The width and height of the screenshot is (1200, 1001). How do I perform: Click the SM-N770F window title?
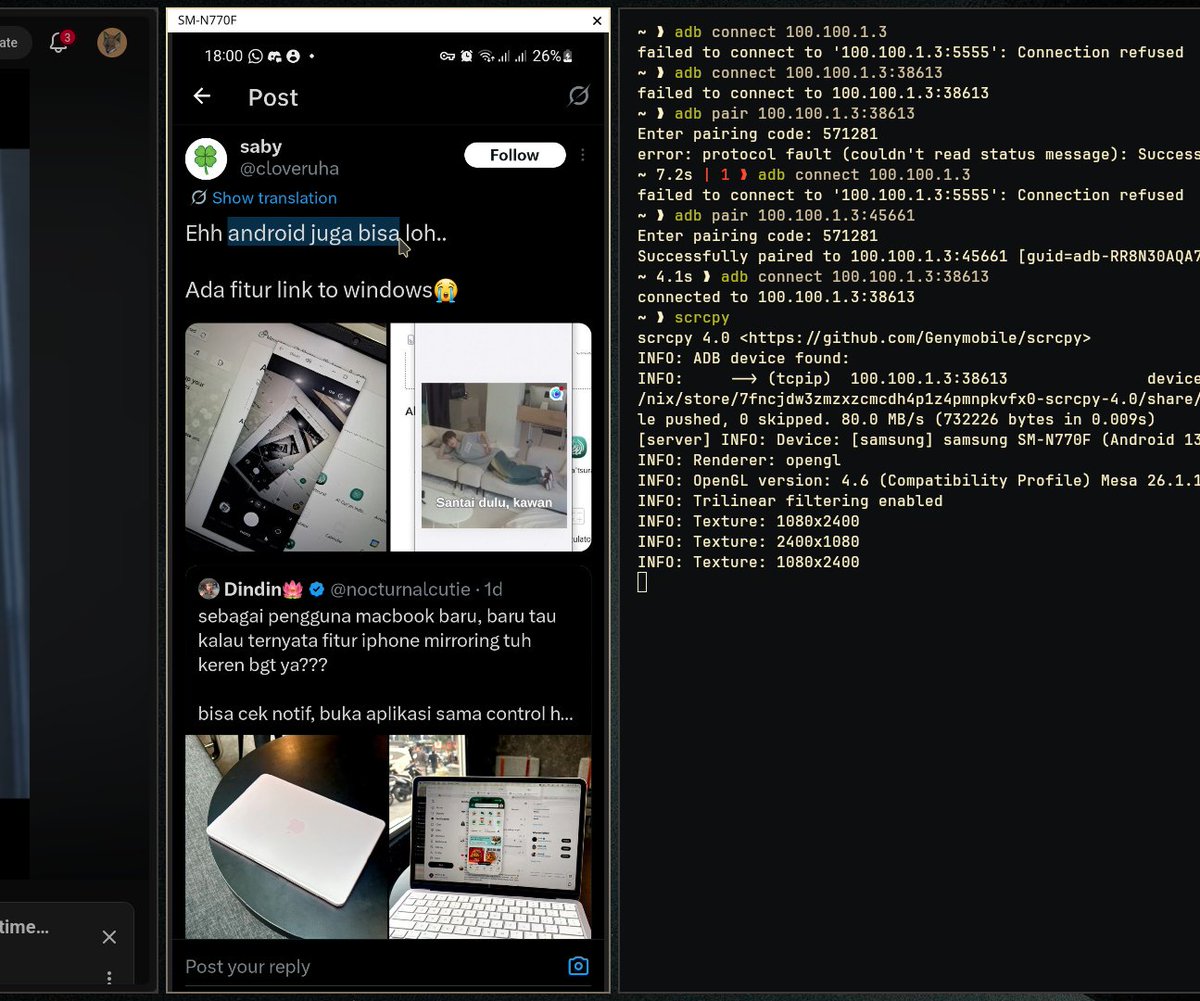pyautogui.click(x=207, y=20)
